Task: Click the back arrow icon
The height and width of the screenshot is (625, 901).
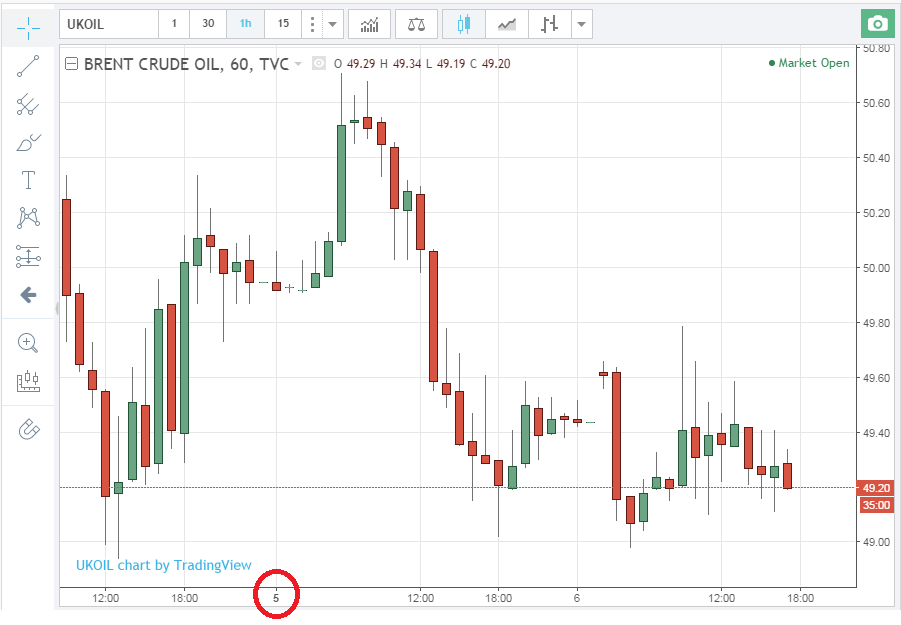Action: point(28,295)
